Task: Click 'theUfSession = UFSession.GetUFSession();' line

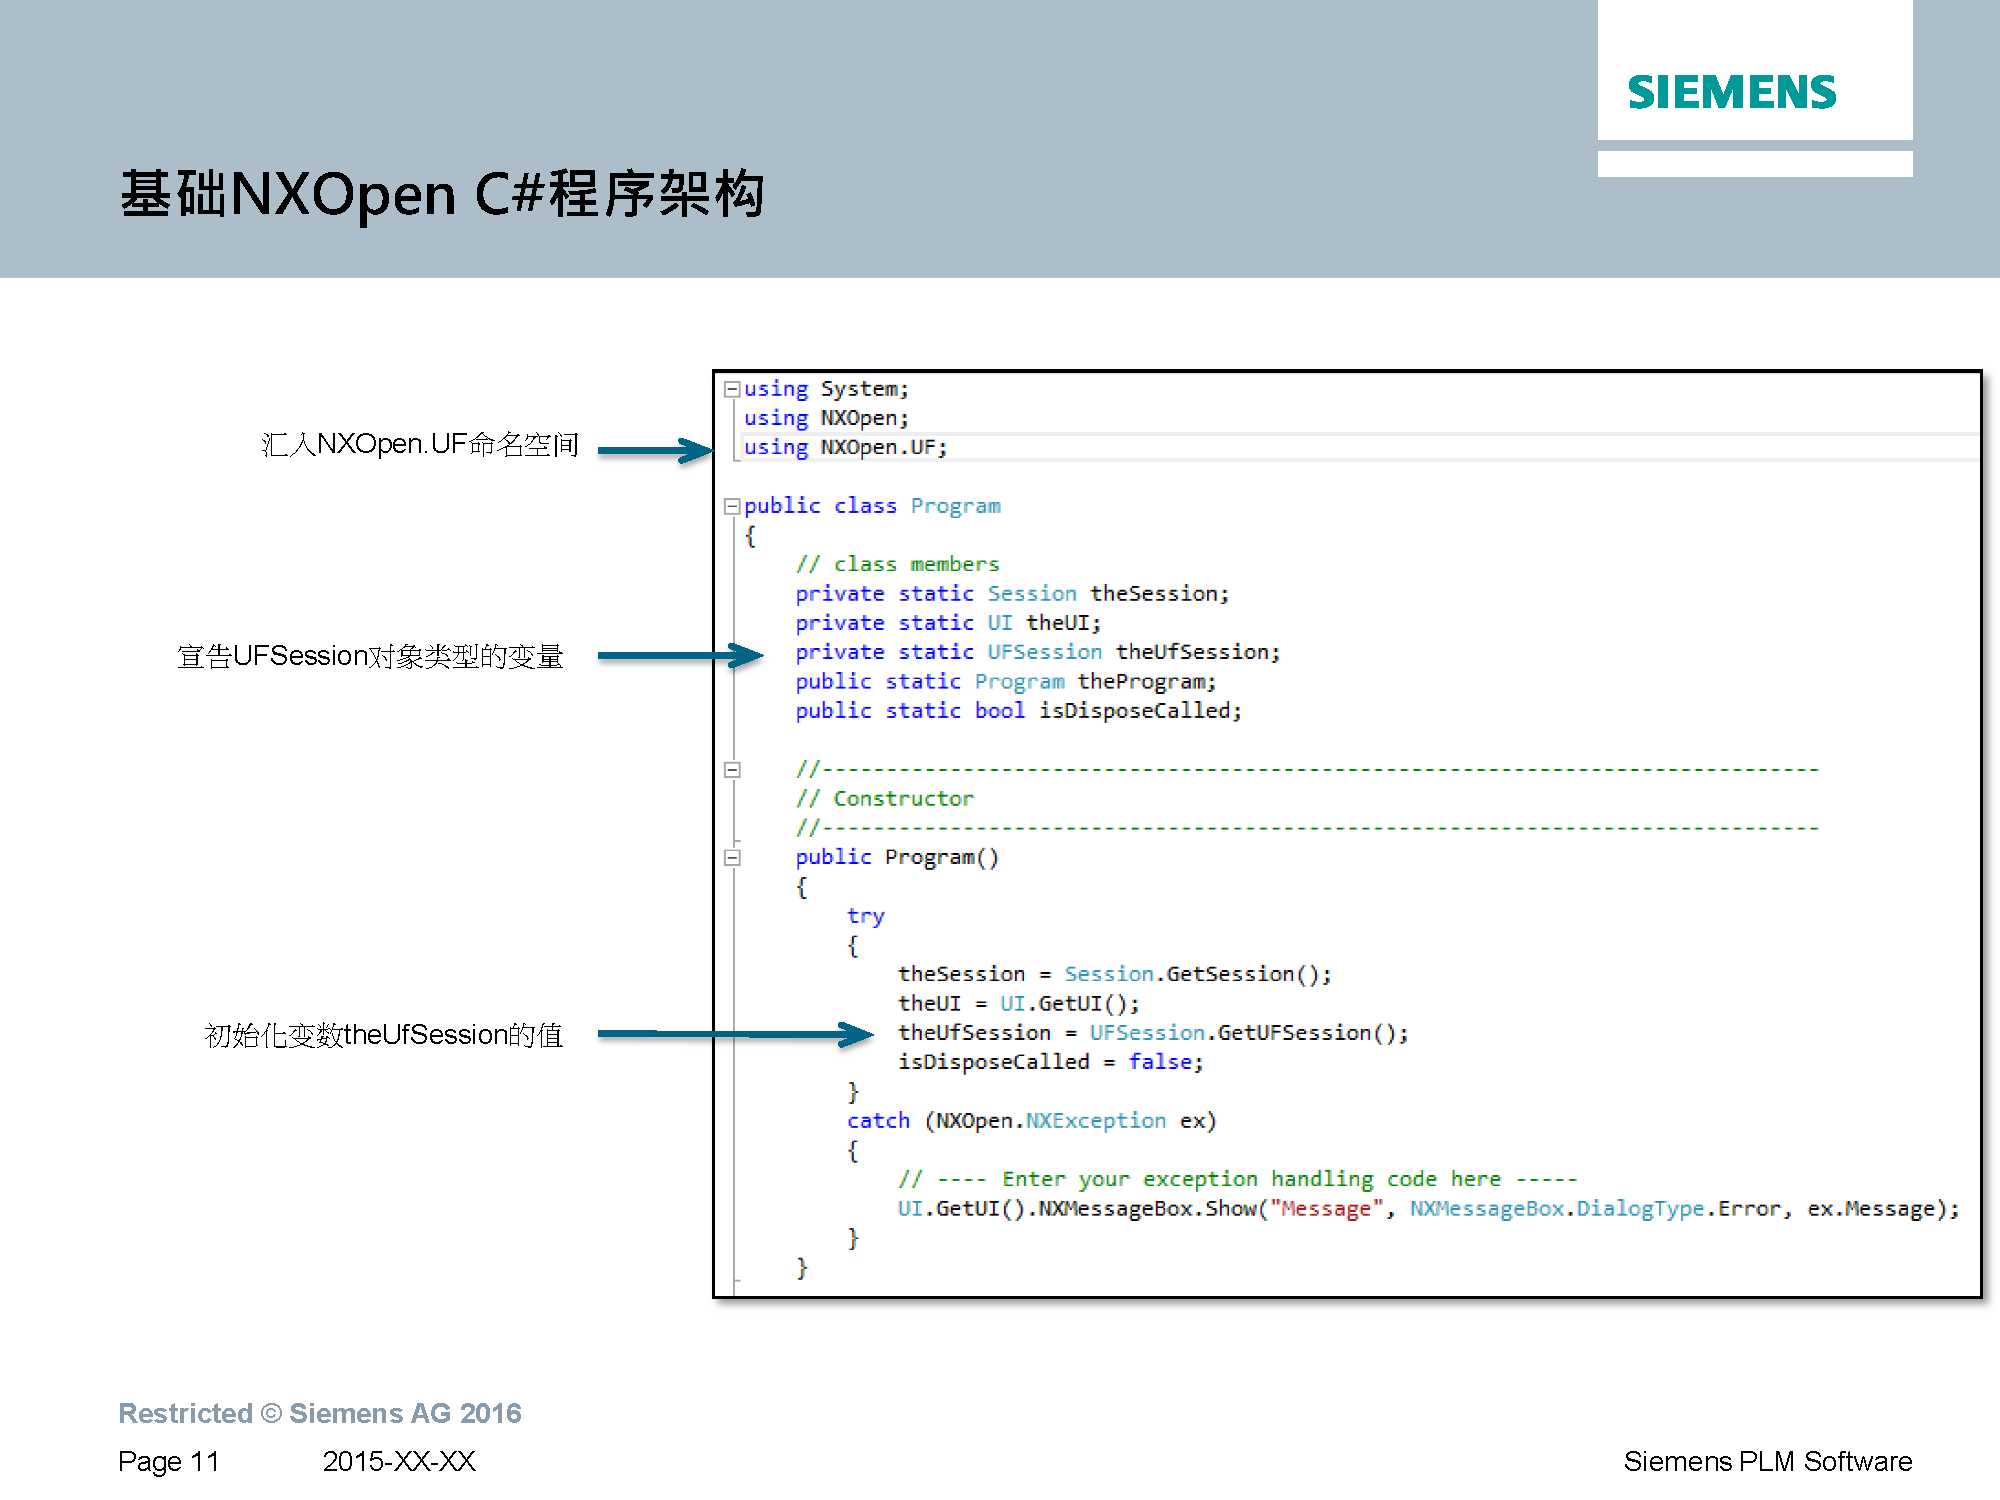Action: pyautogui.click(x=1153, y=1033)
